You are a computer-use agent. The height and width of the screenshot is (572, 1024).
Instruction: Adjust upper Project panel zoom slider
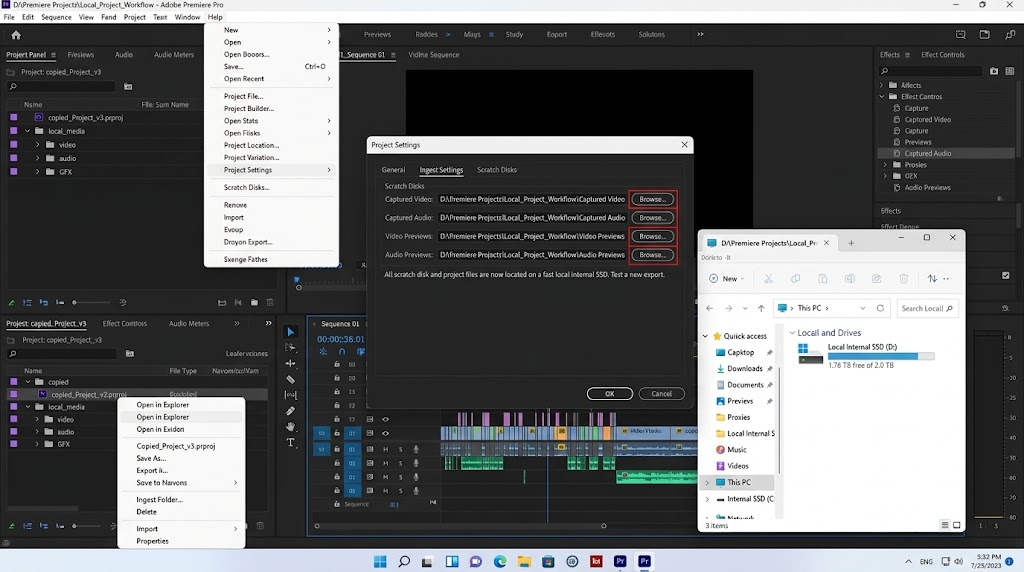91,302
